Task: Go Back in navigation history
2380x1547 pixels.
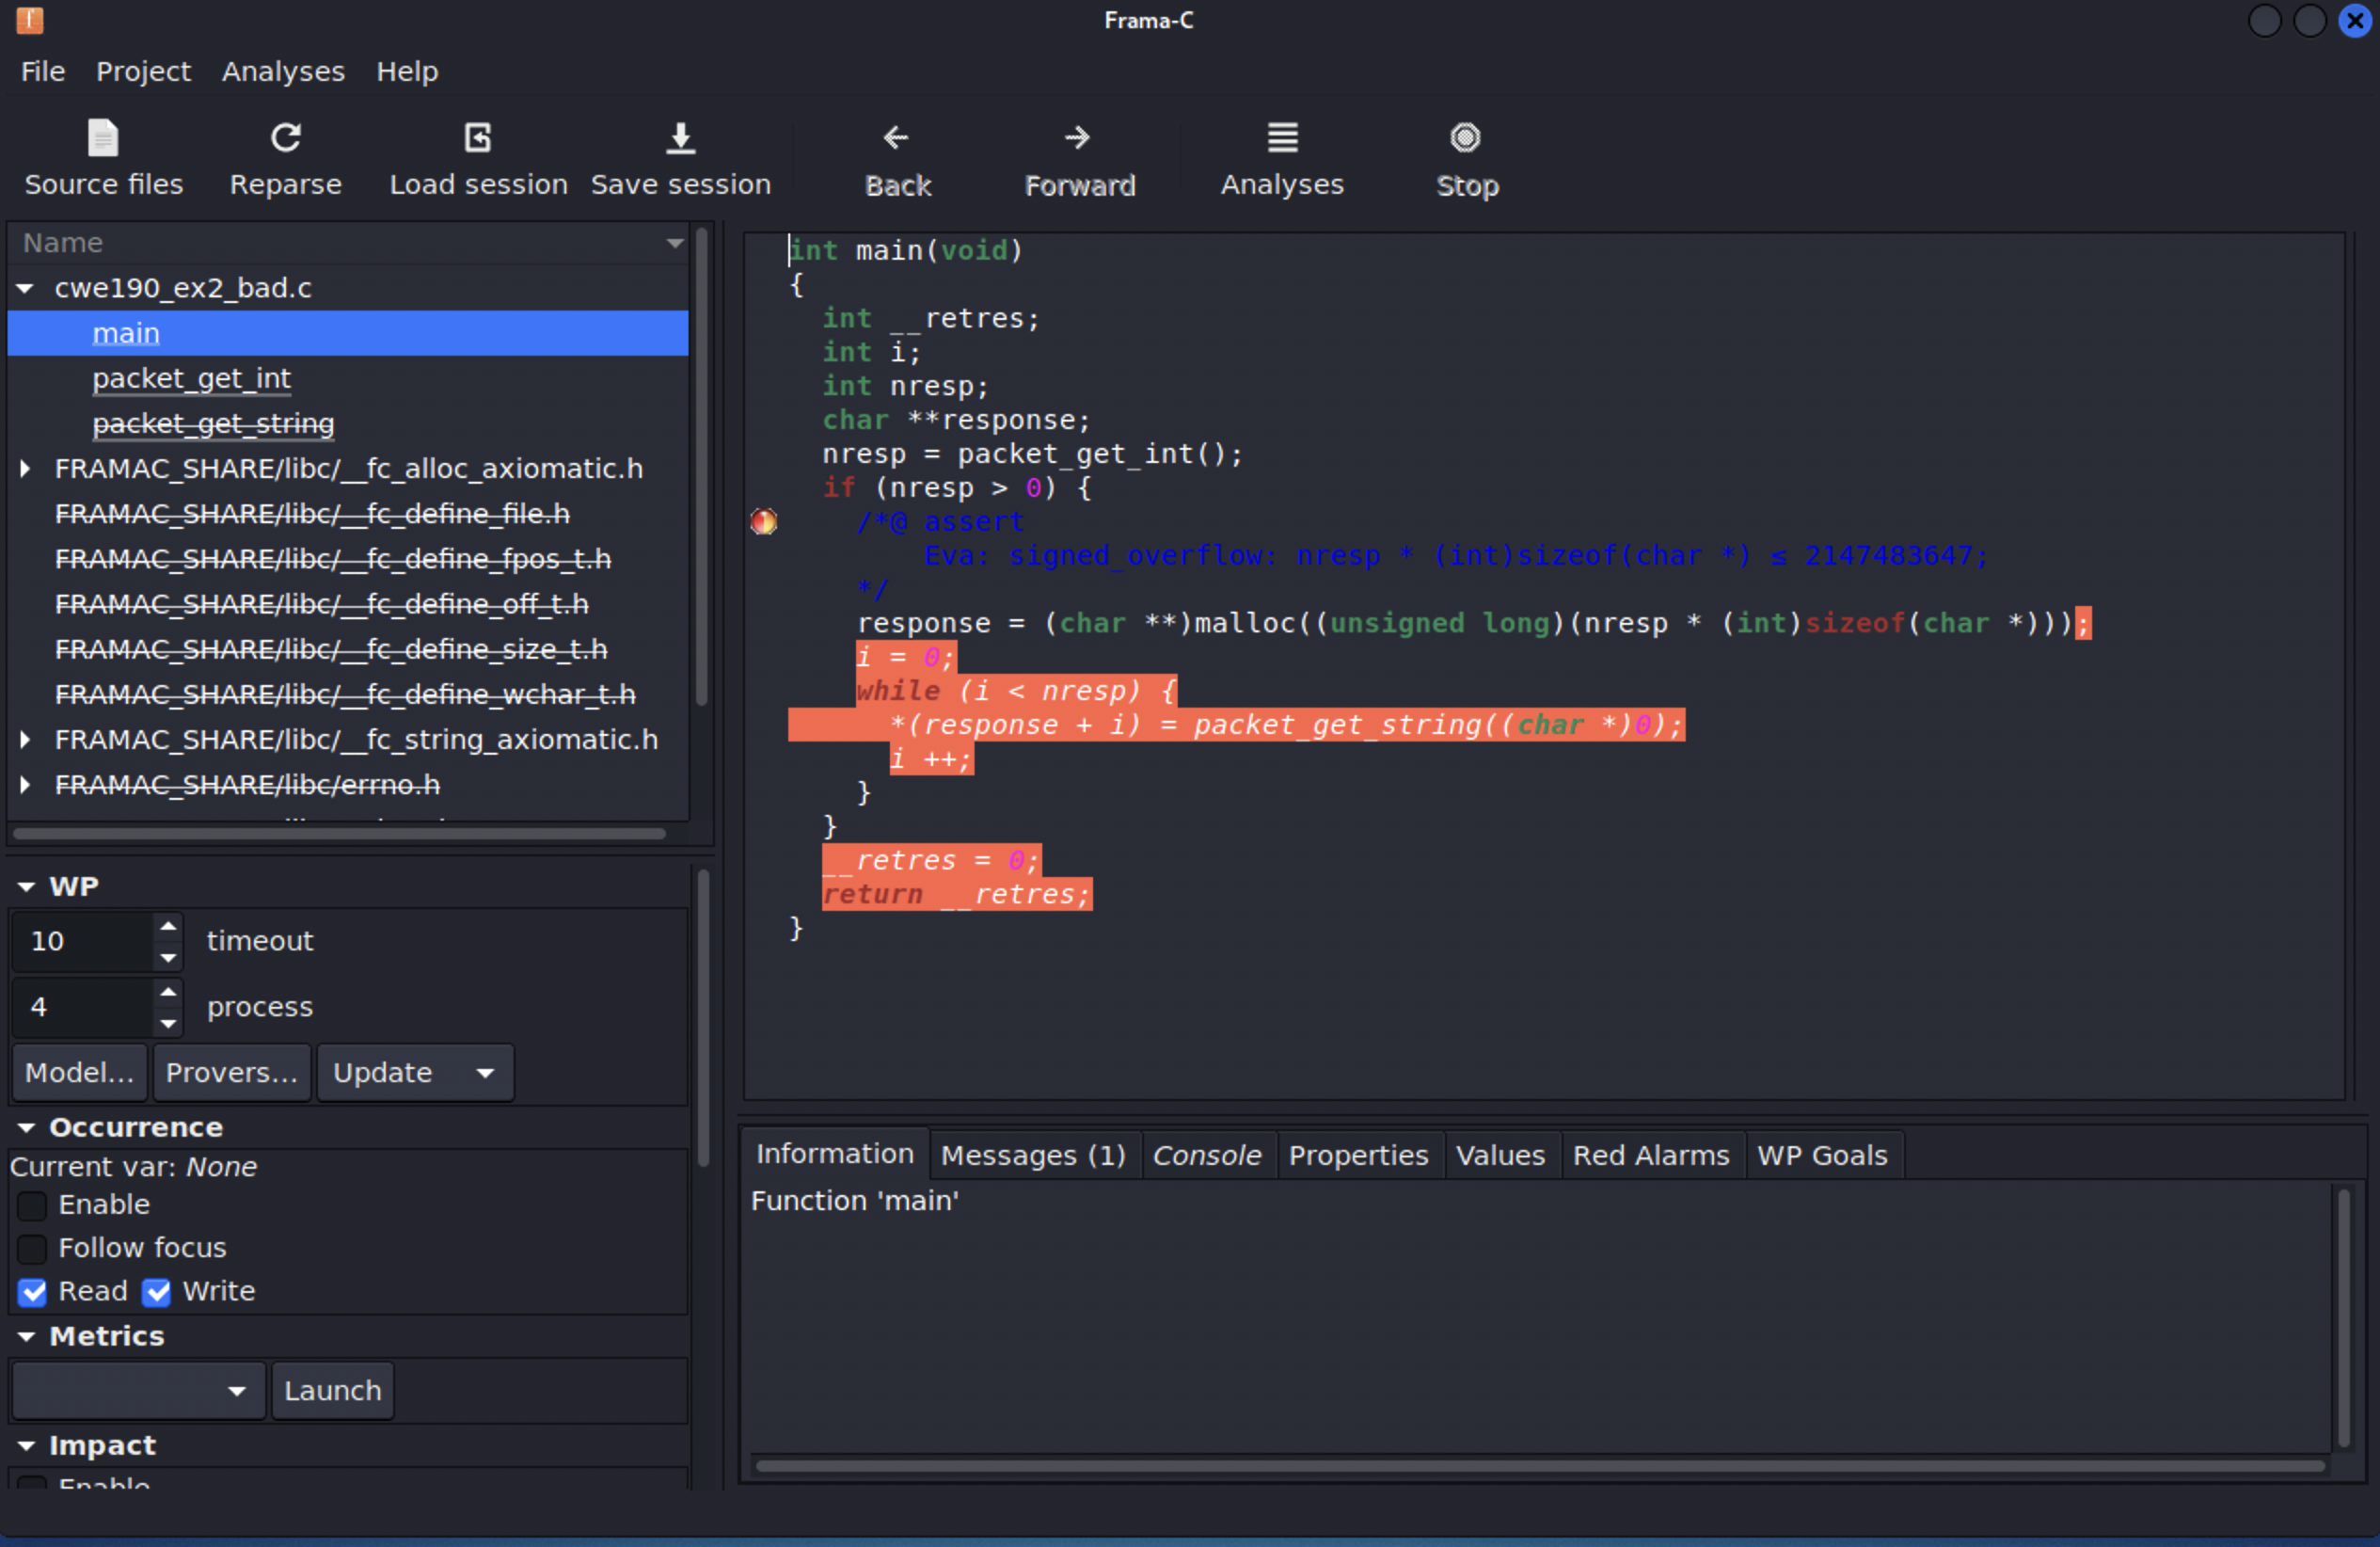Action: [897, 159]
